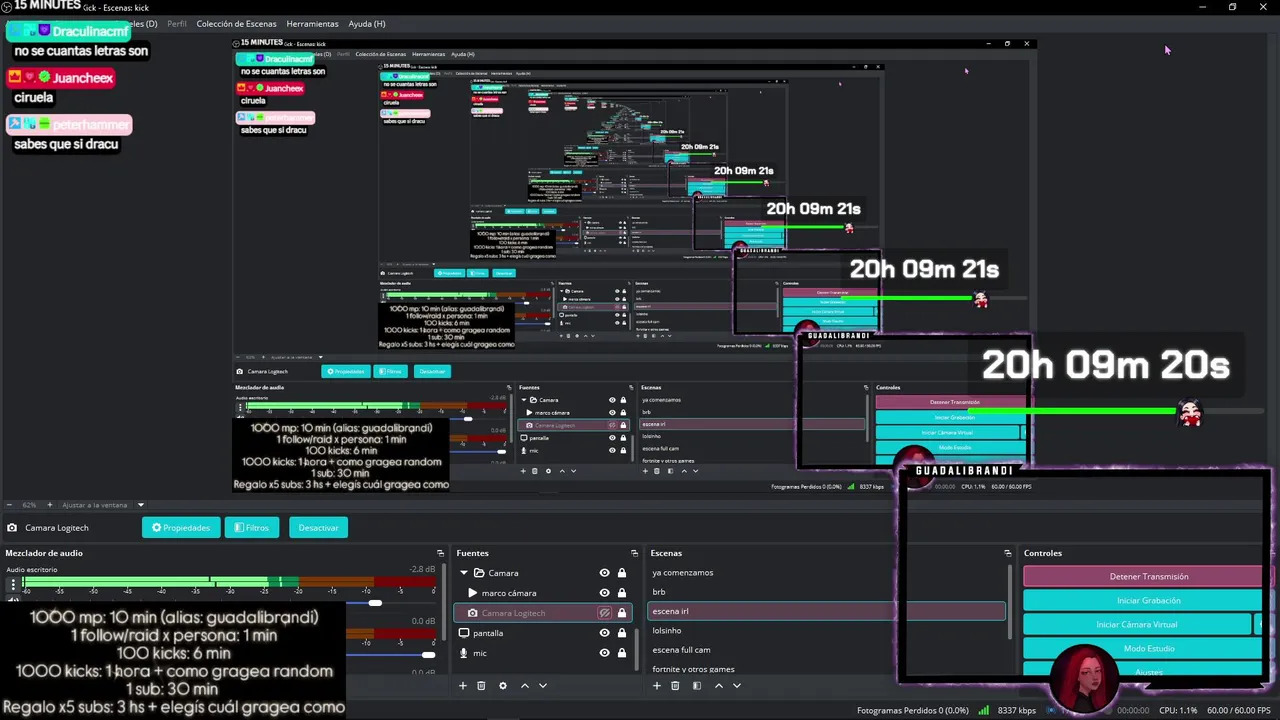The image size is (1280, 720).
Task: Show the hidden Camara Logitech source
Action: coord(604,613)
